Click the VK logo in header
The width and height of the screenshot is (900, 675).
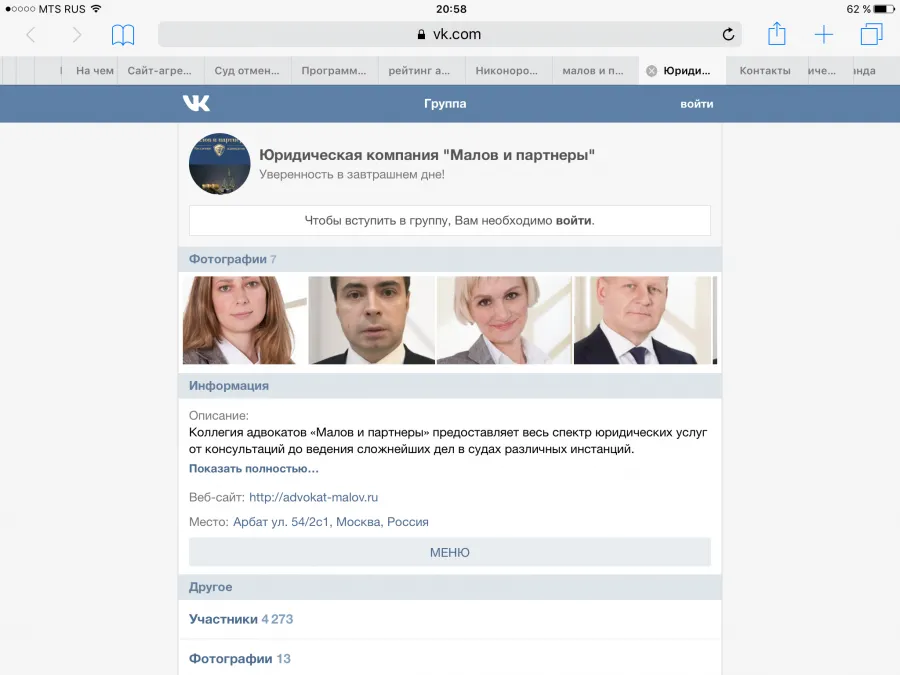tap(196, 103)
